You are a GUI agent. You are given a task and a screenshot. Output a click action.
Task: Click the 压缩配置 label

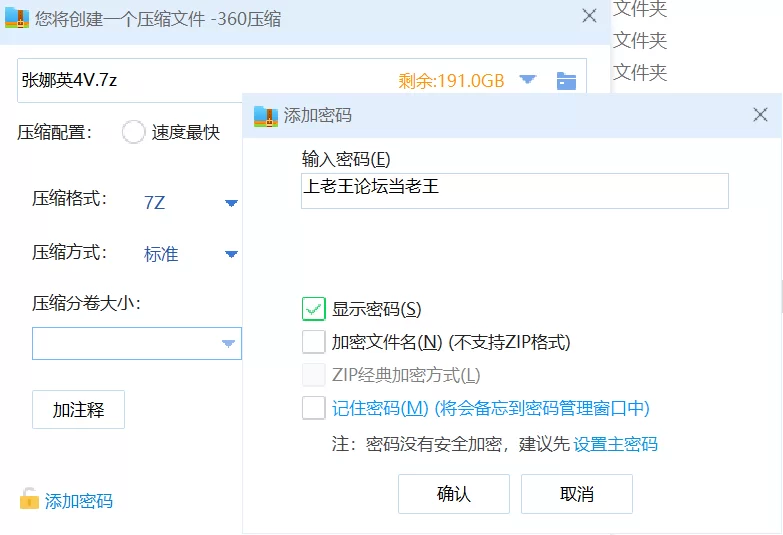point(54,132)
